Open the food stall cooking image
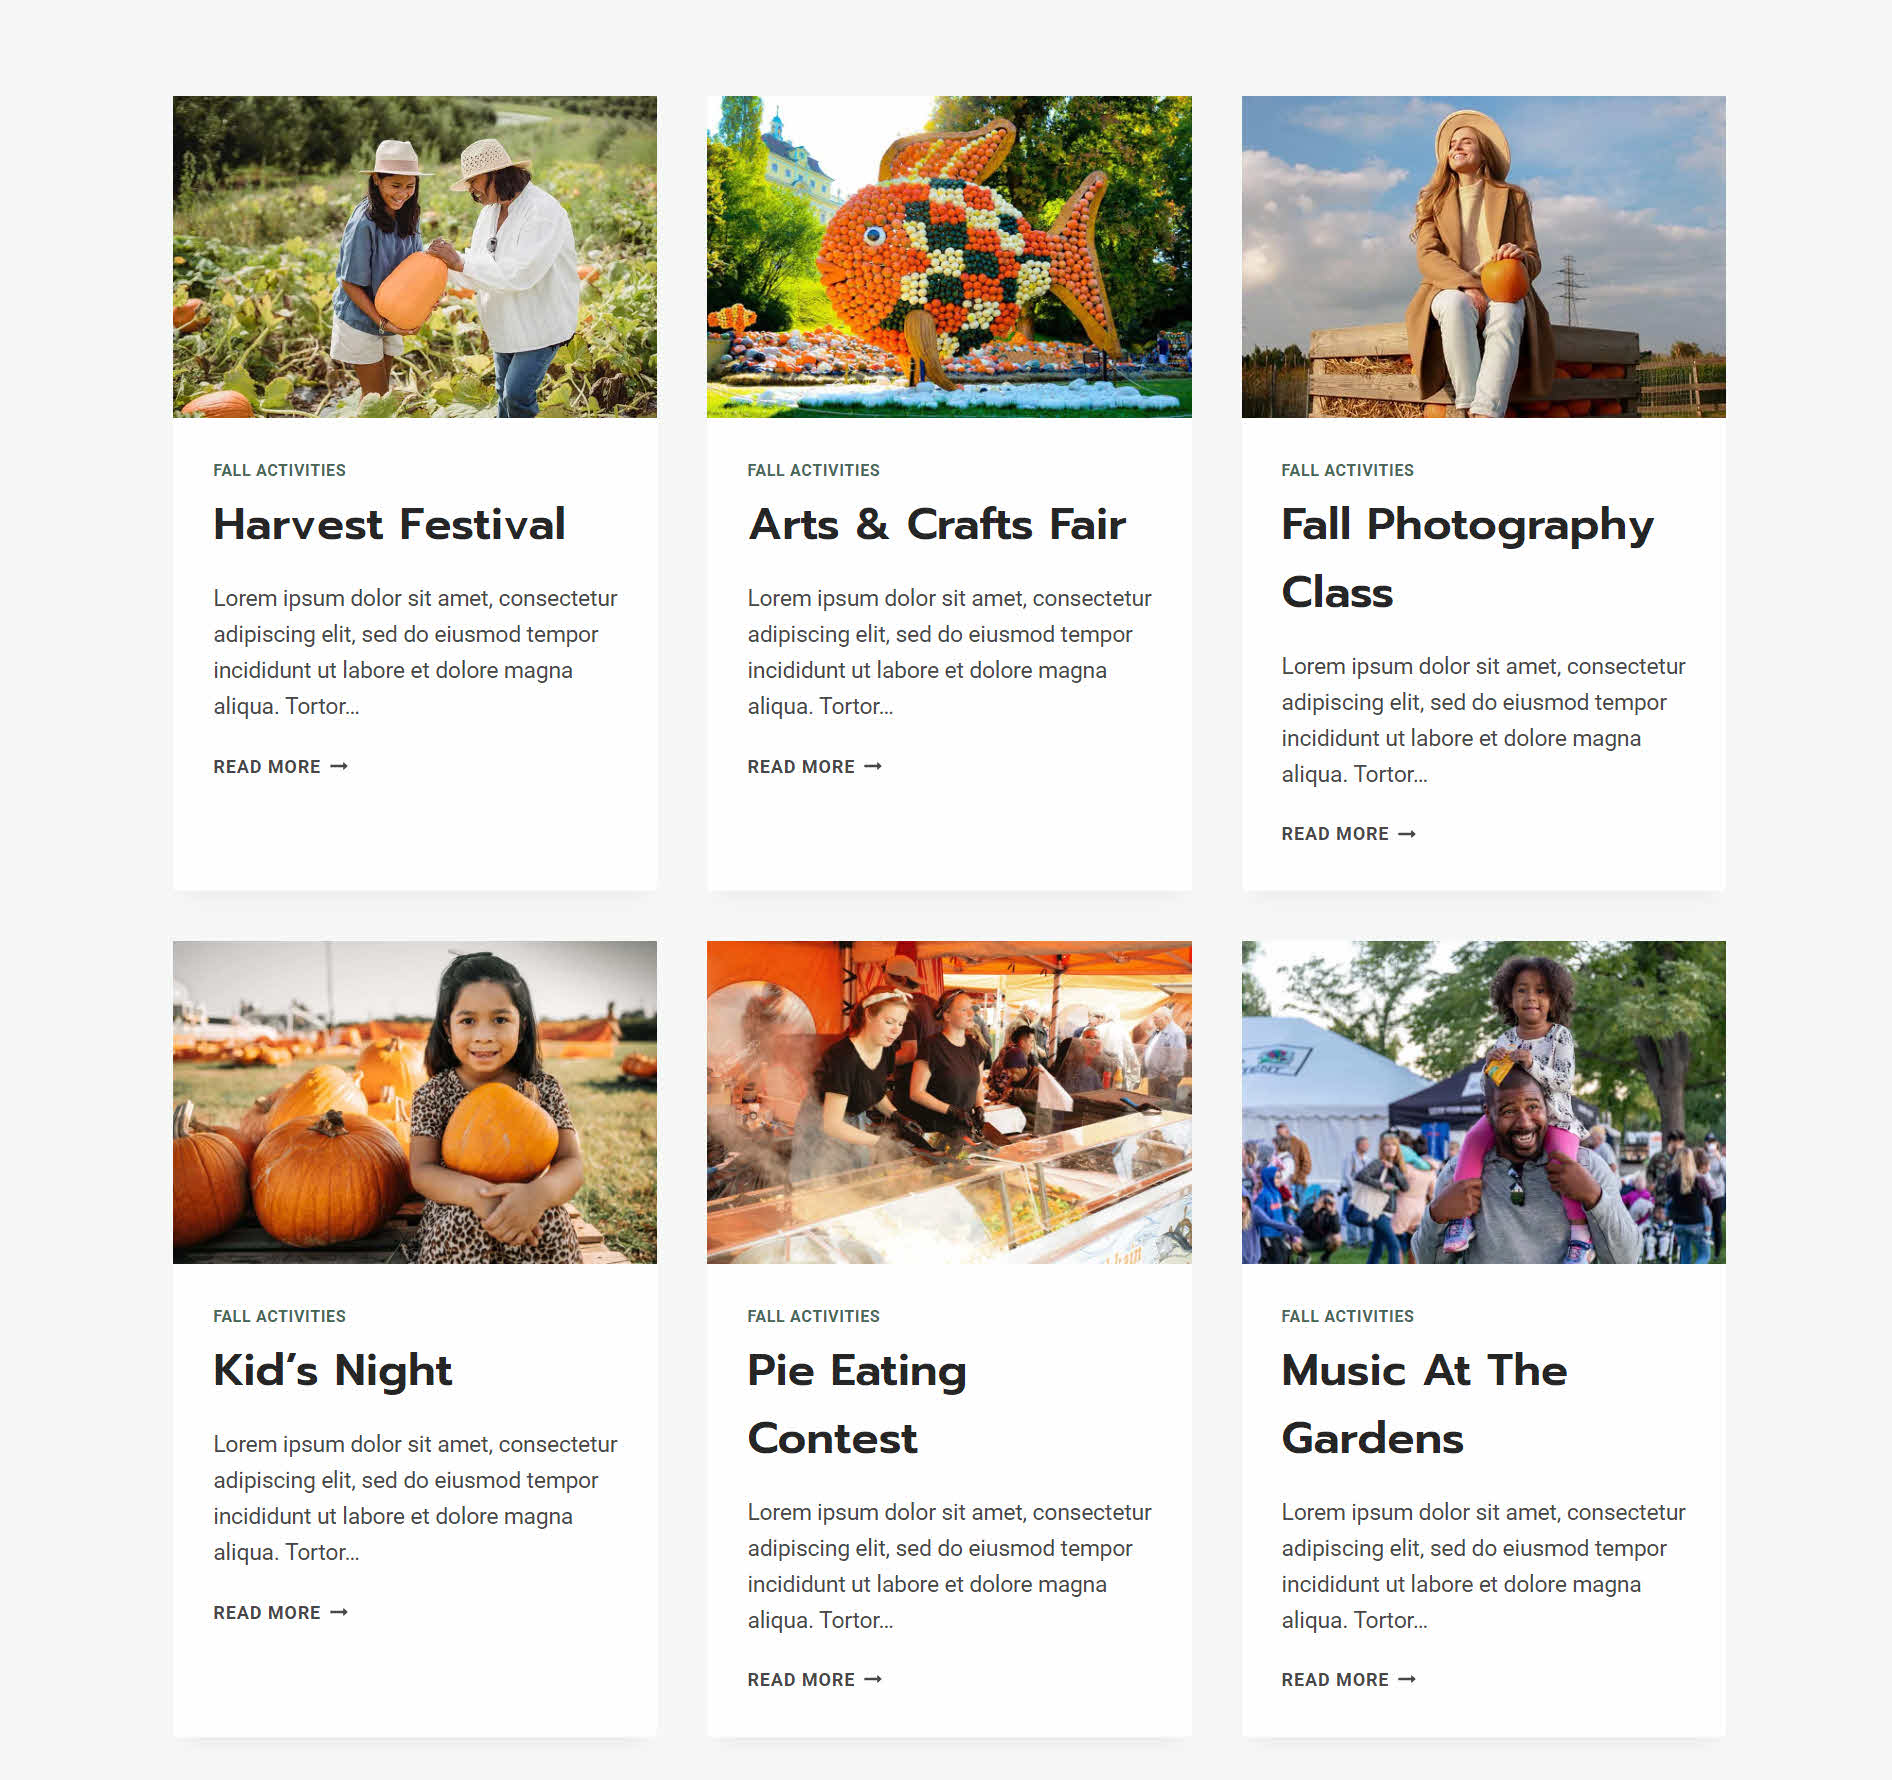The image size is (1892, 1780). 949,1102
